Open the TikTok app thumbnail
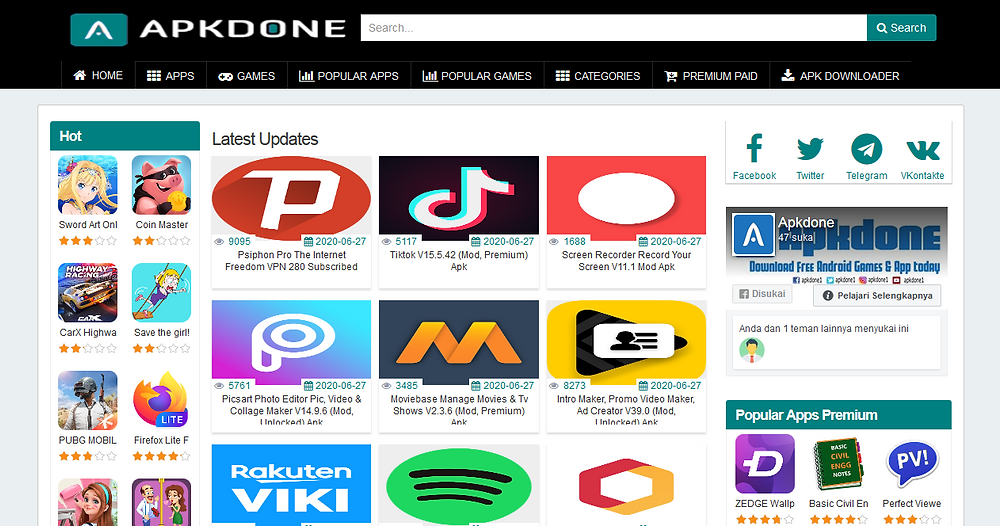 [x=459, y=195]
